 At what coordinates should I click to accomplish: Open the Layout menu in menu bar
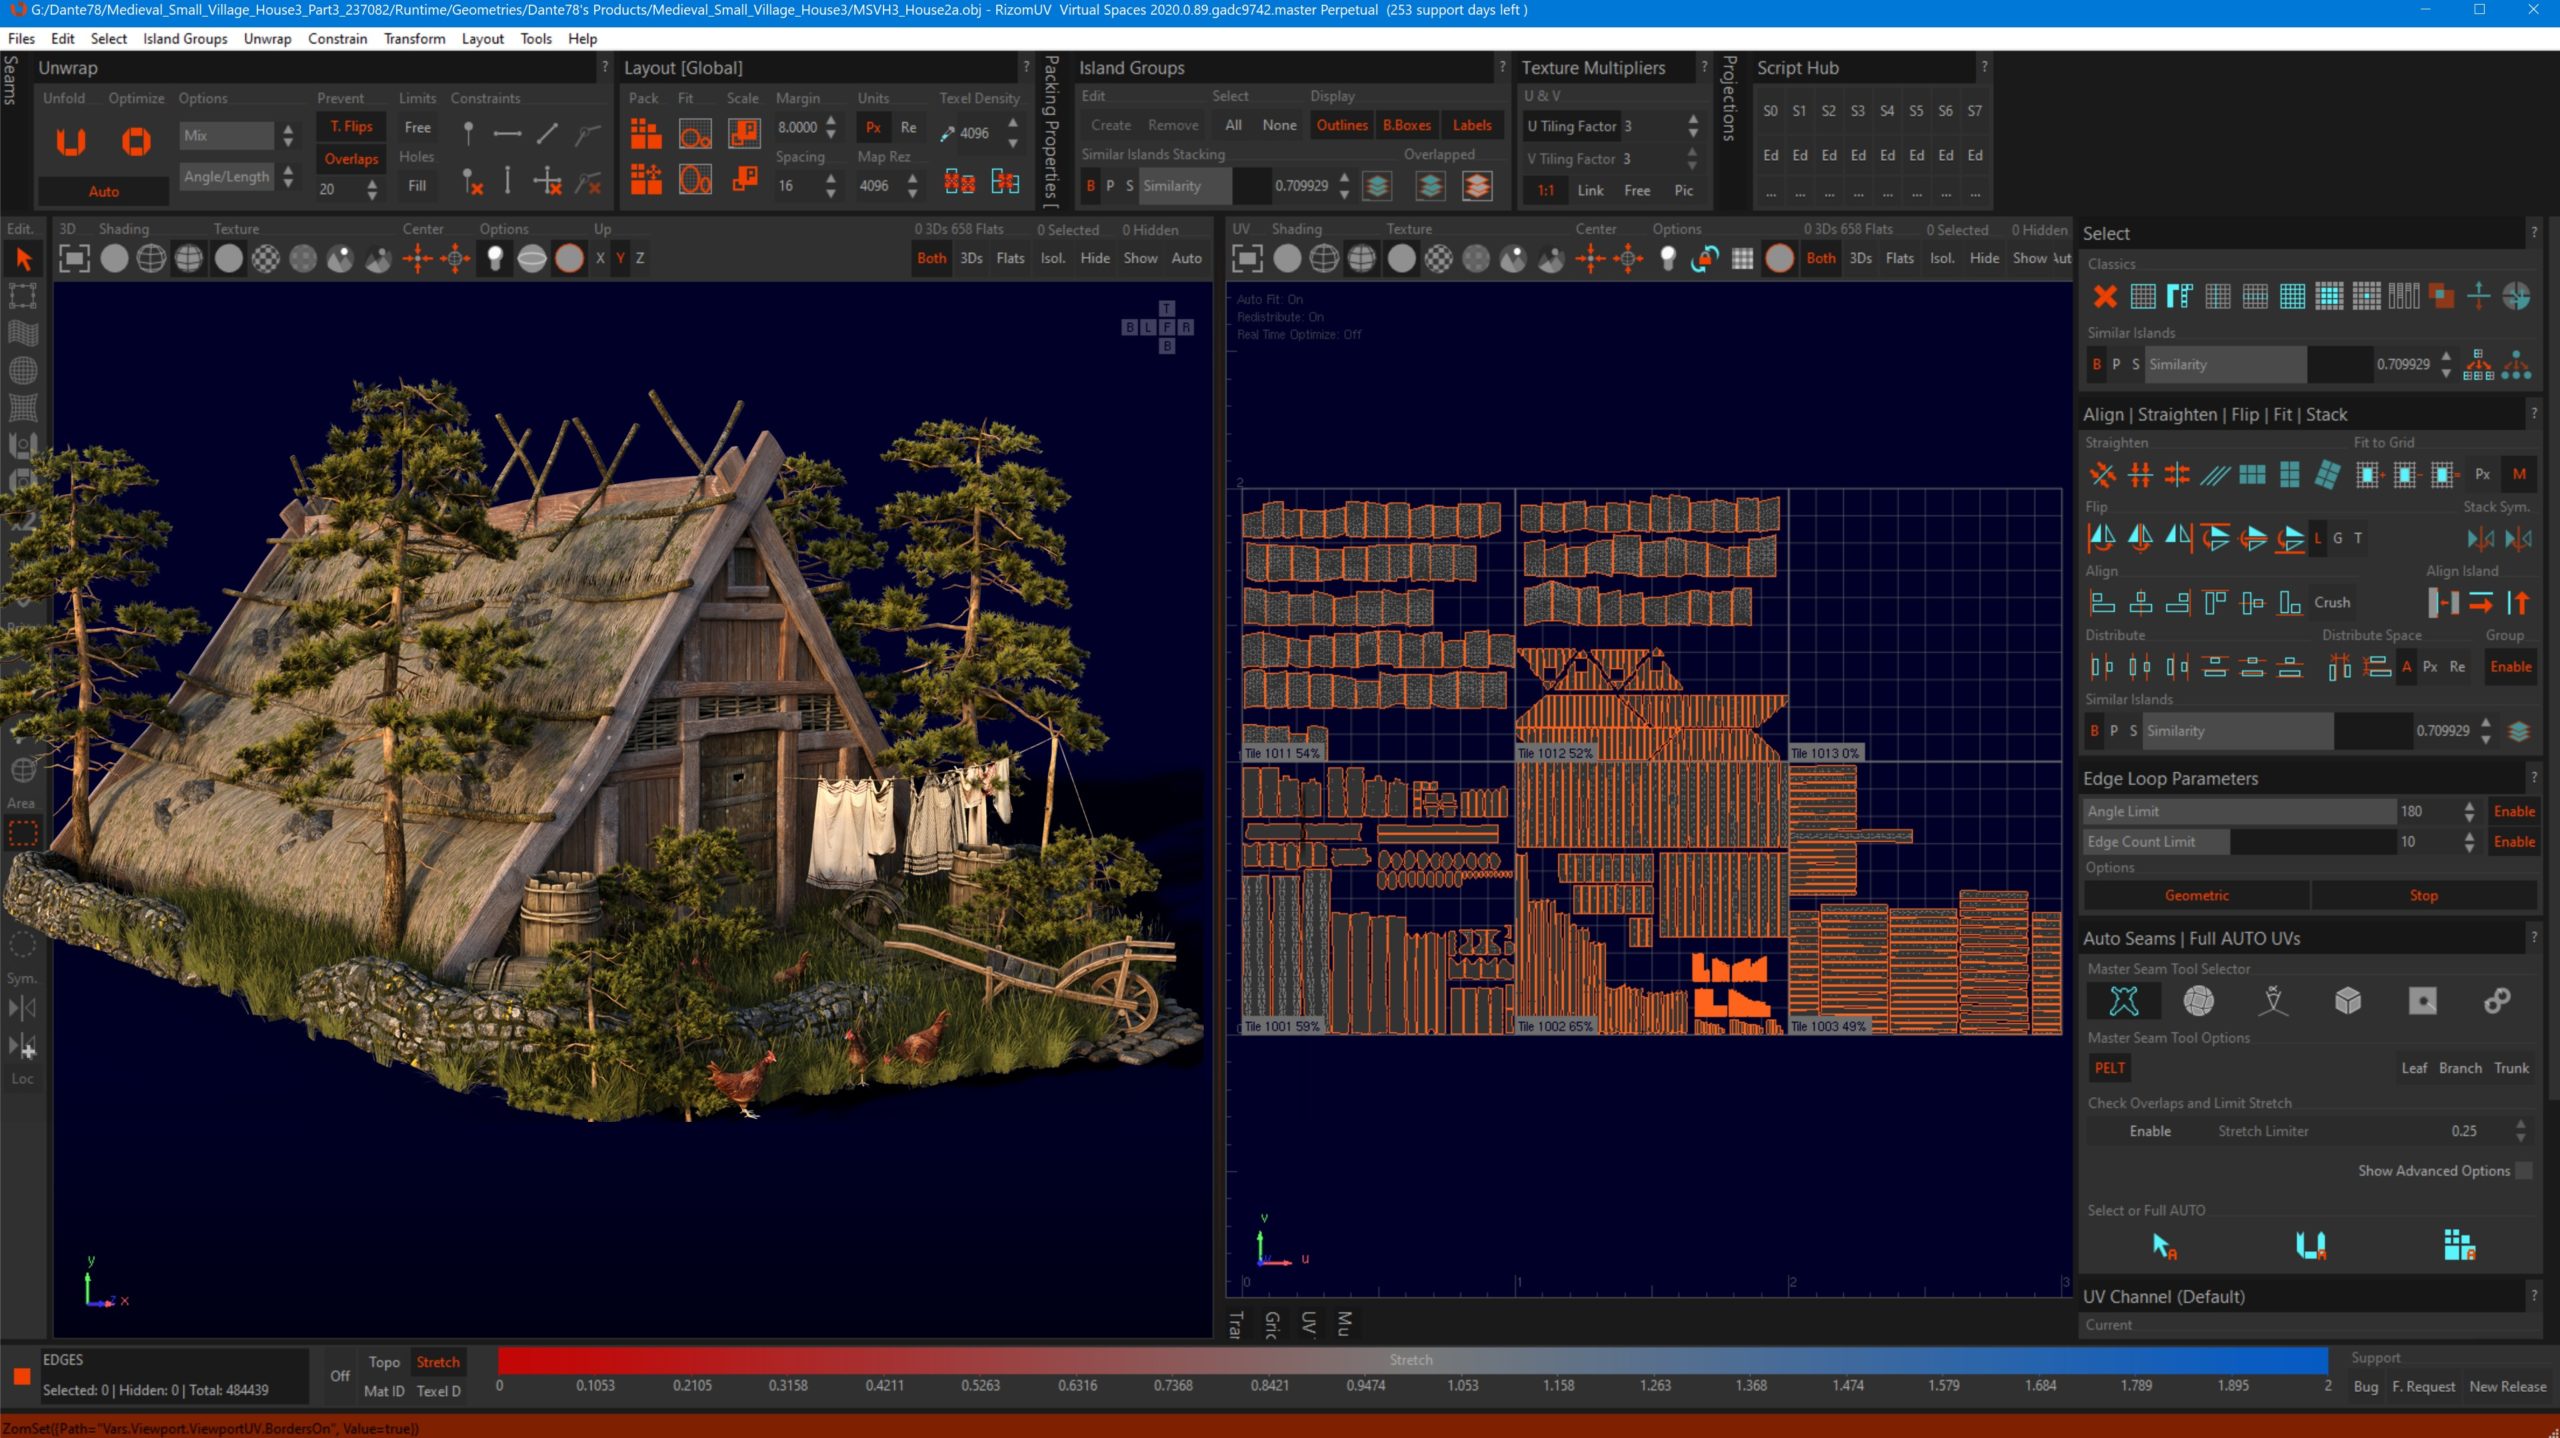(x=482, y=39)
